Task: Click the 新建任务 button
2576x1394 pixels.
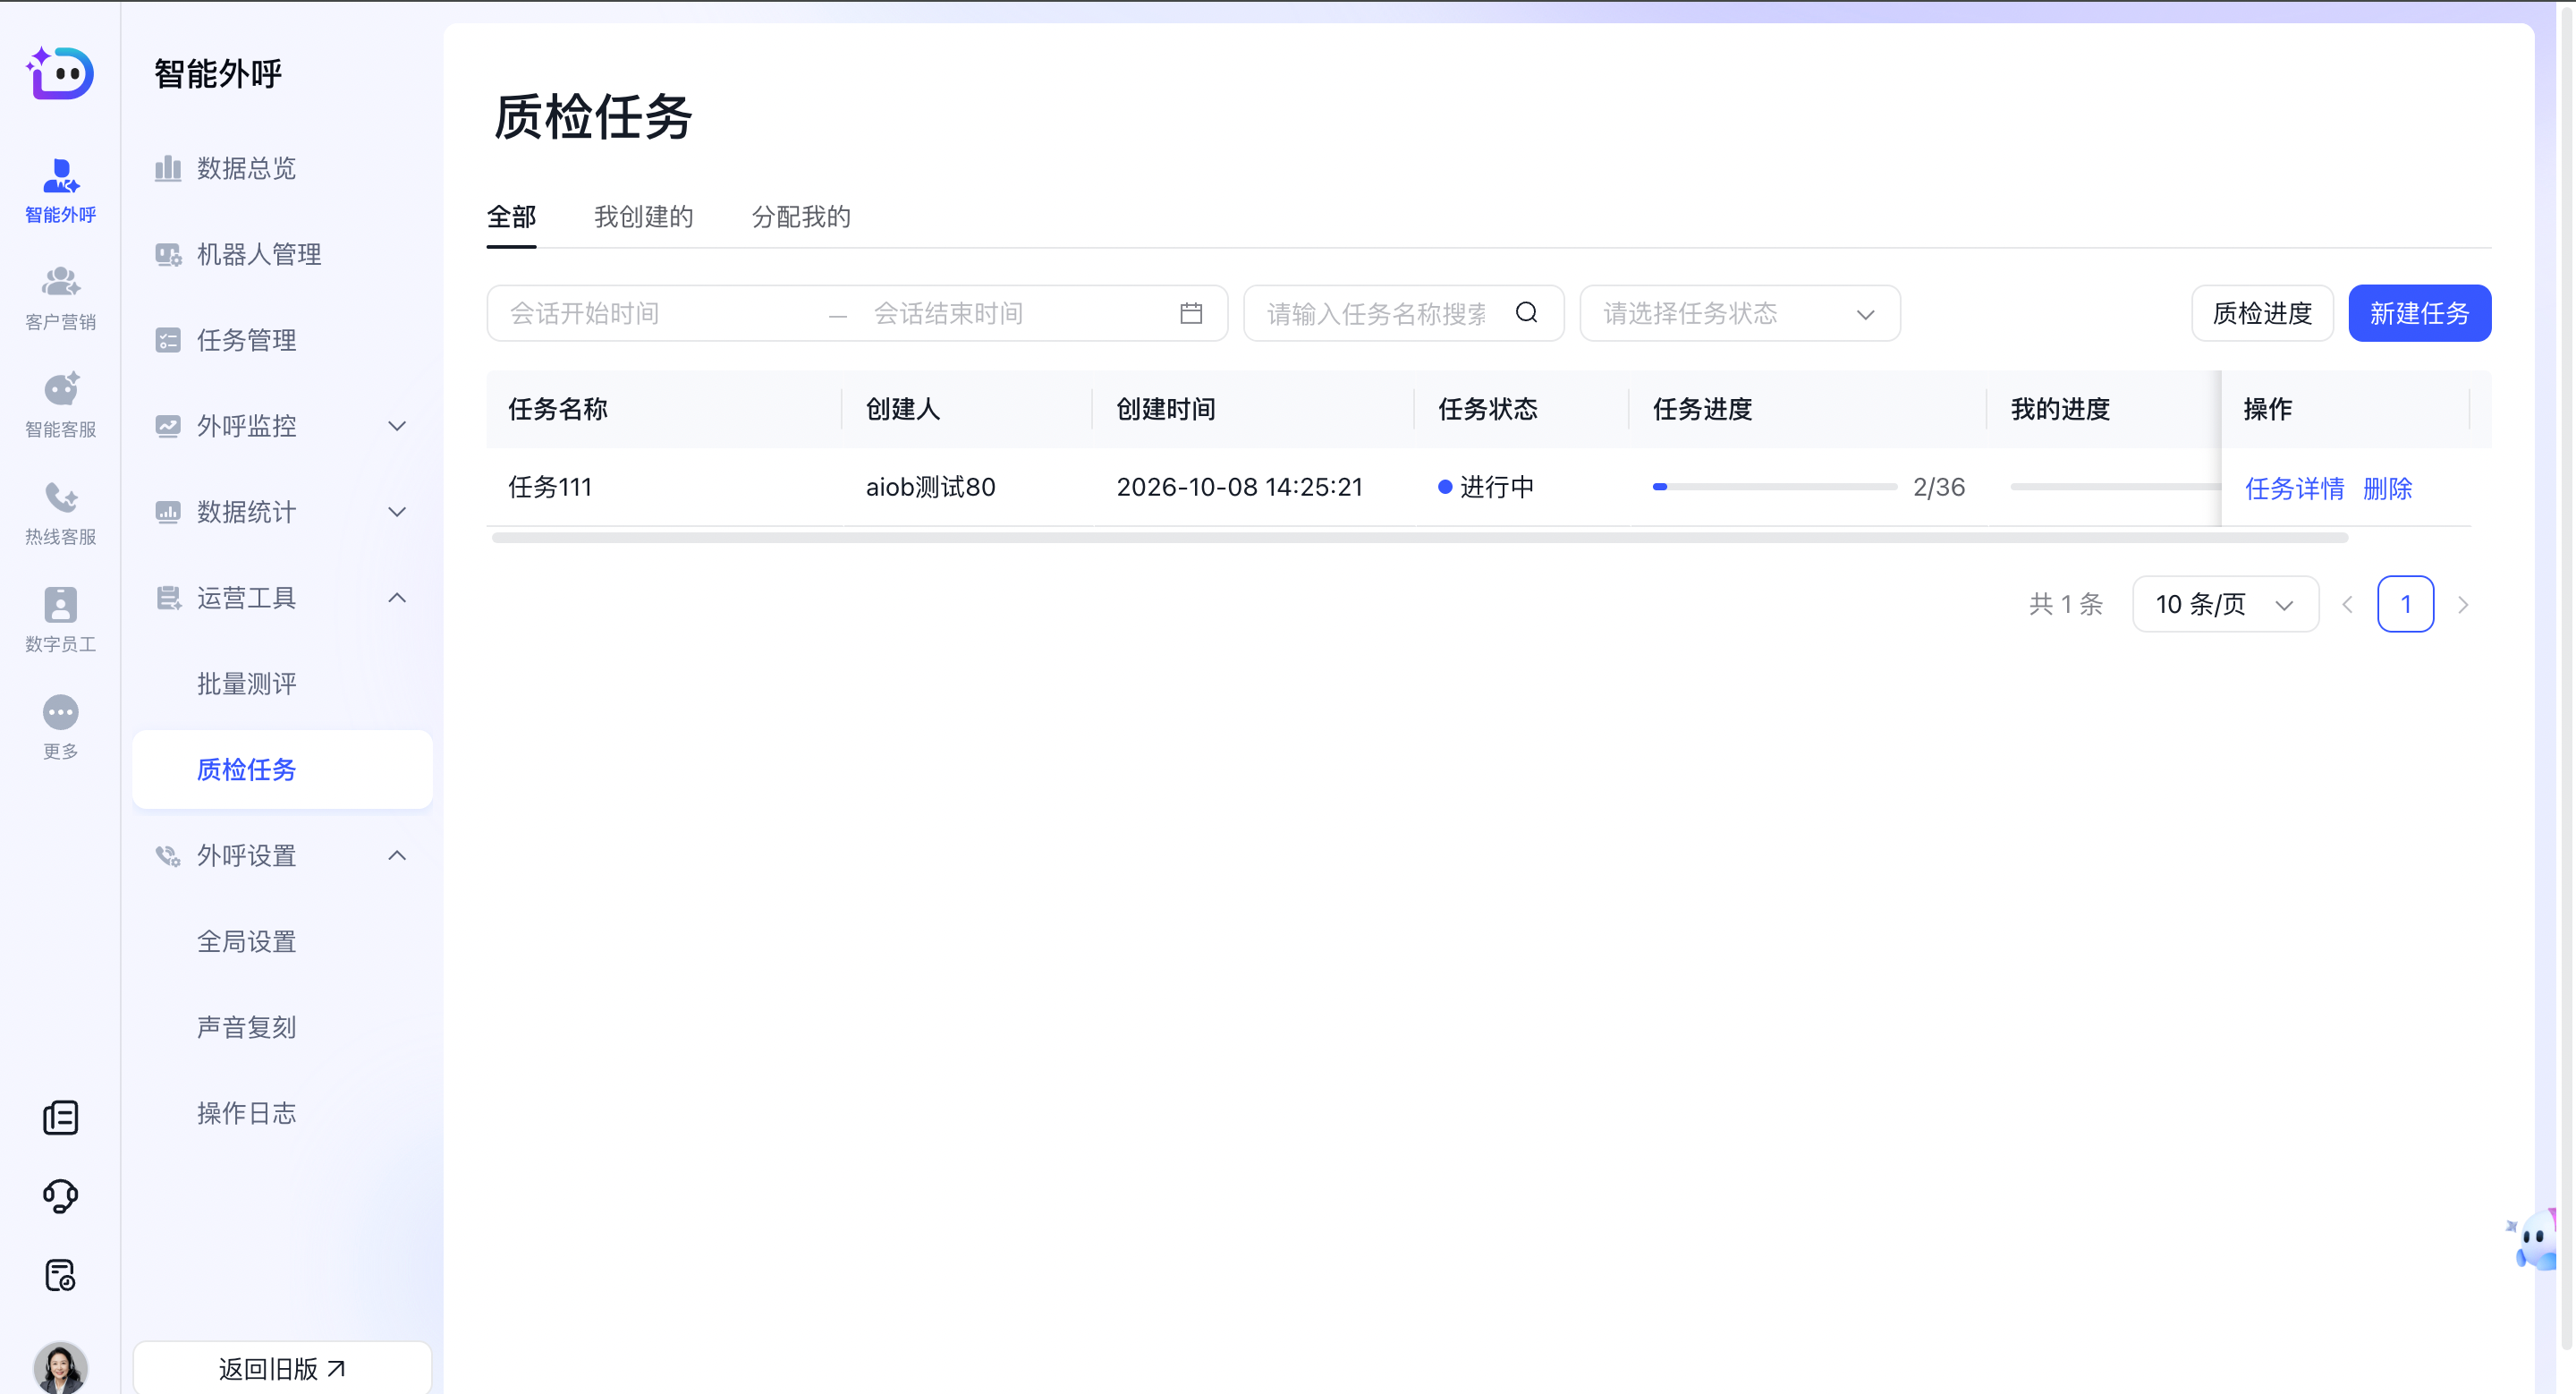Action: coord(2419,313)
